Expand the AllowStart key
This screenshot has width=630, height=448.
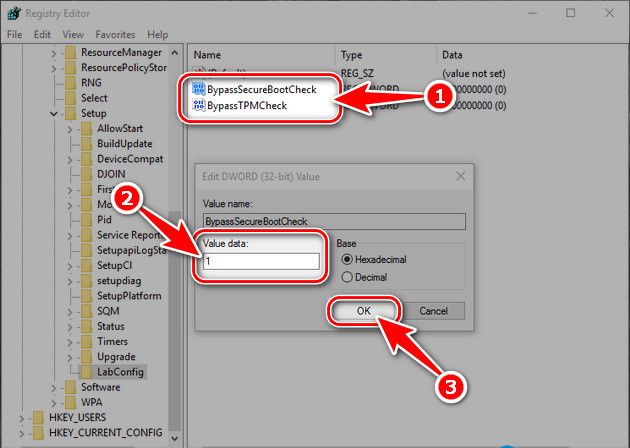coord(70,129)
